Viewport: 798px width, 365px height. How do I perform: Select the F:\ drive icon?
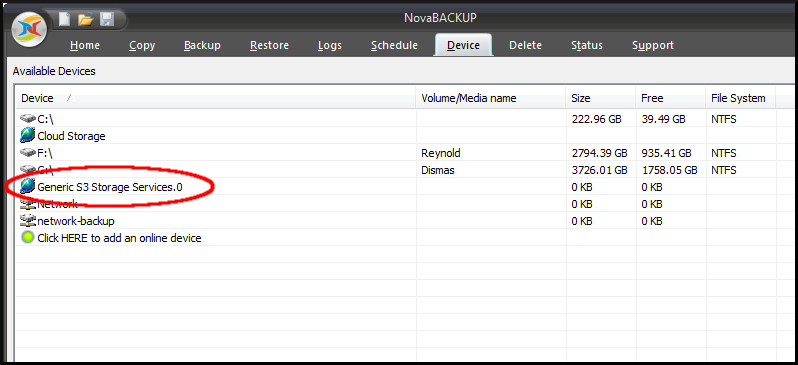[28, 153]
